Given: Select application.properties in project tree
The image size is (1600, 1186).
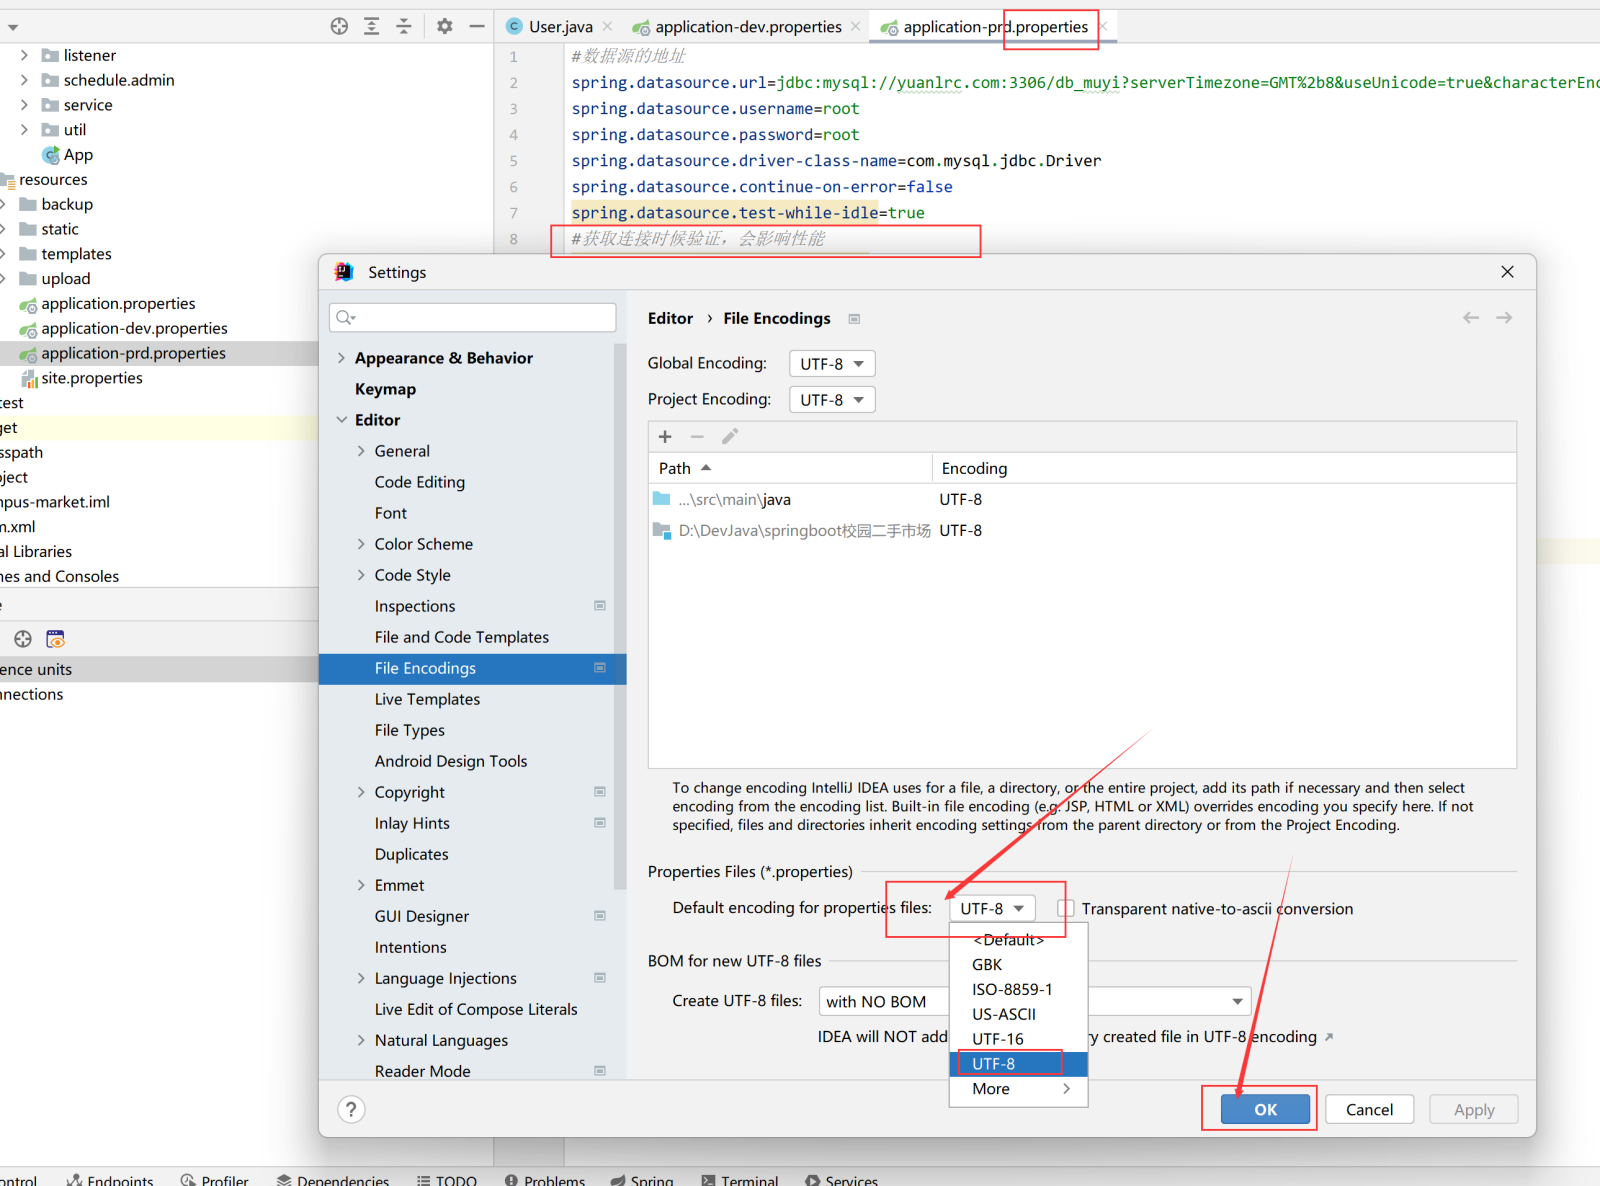Looking at the screenshot, I should [118, 303].
